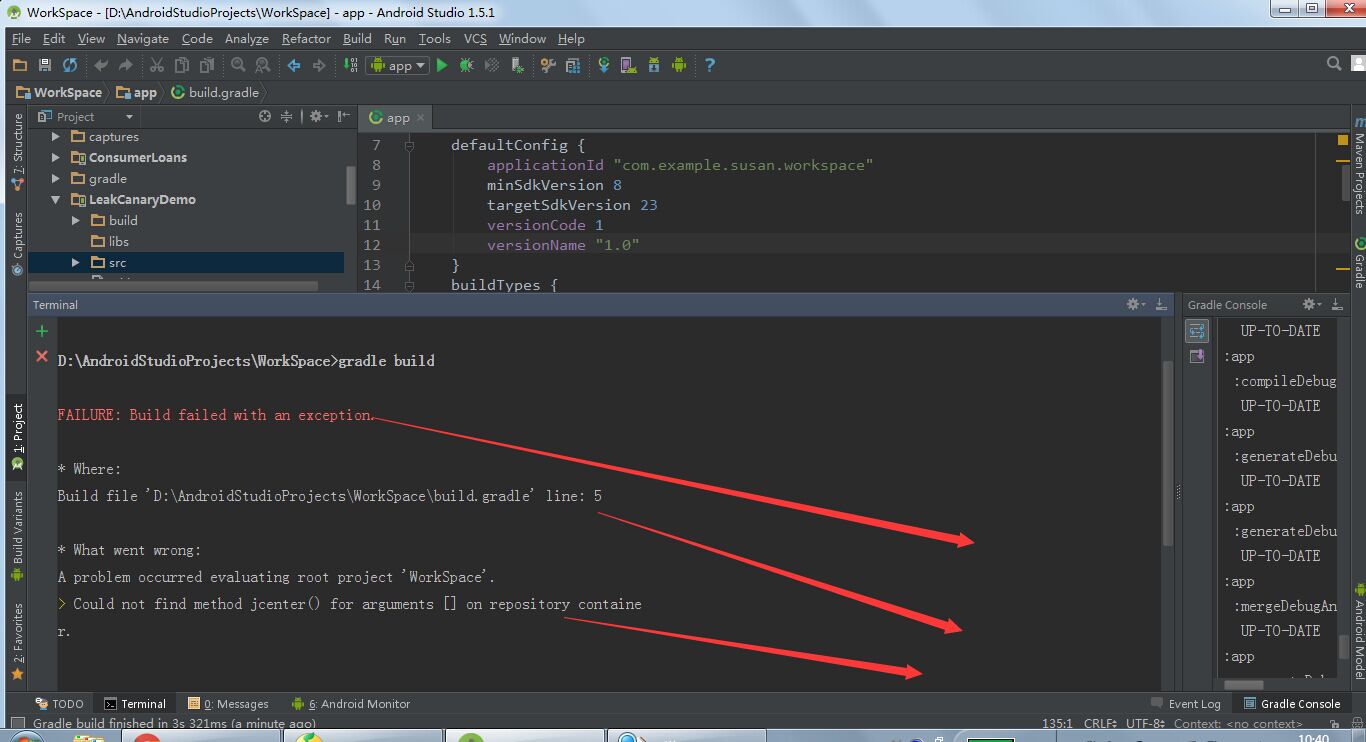Click the Replace toolbar icon
Viewport: 1366px width, 742px height.
point(263,65)
